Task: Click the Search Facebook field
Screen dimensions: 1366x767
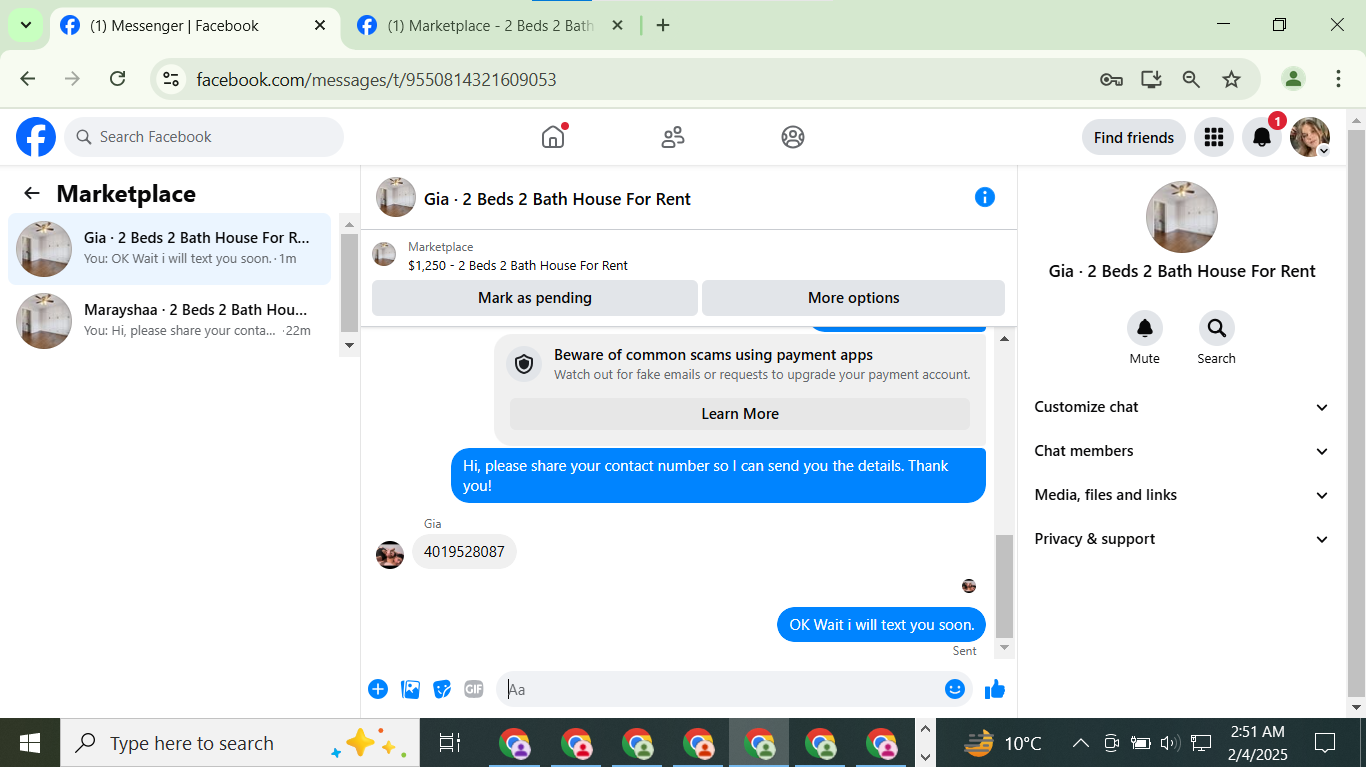Action: click(204, 137)
